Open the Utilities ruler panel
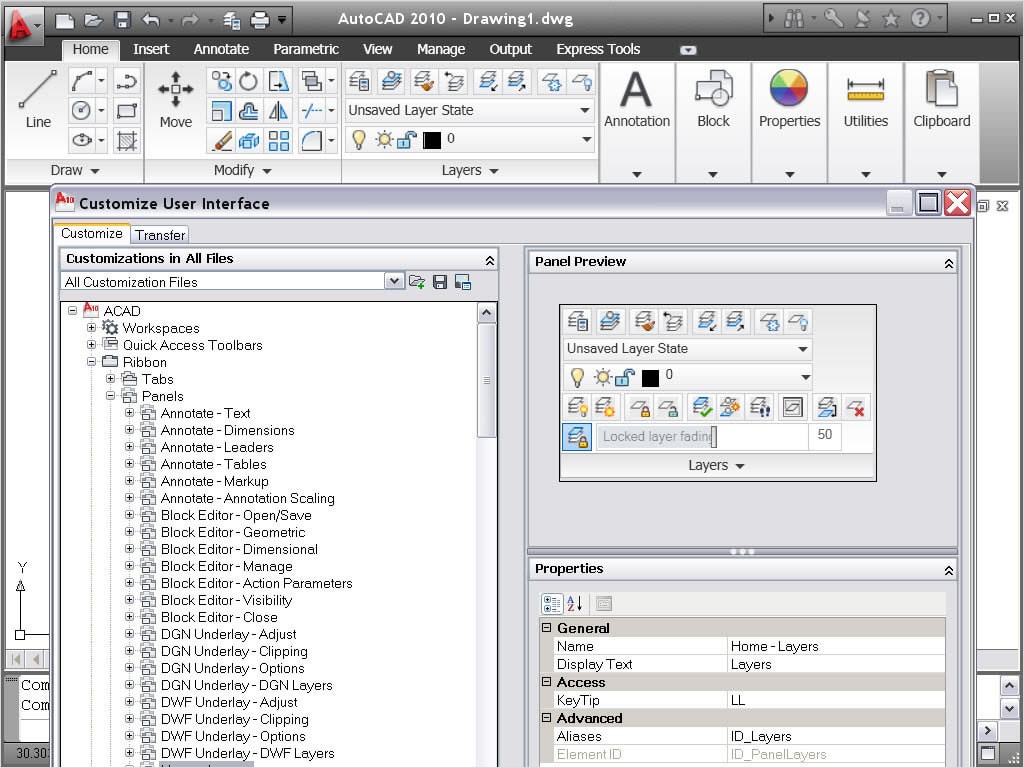Image resolution: width=1024 pixels, height=768 pixels. click(865, 100)
